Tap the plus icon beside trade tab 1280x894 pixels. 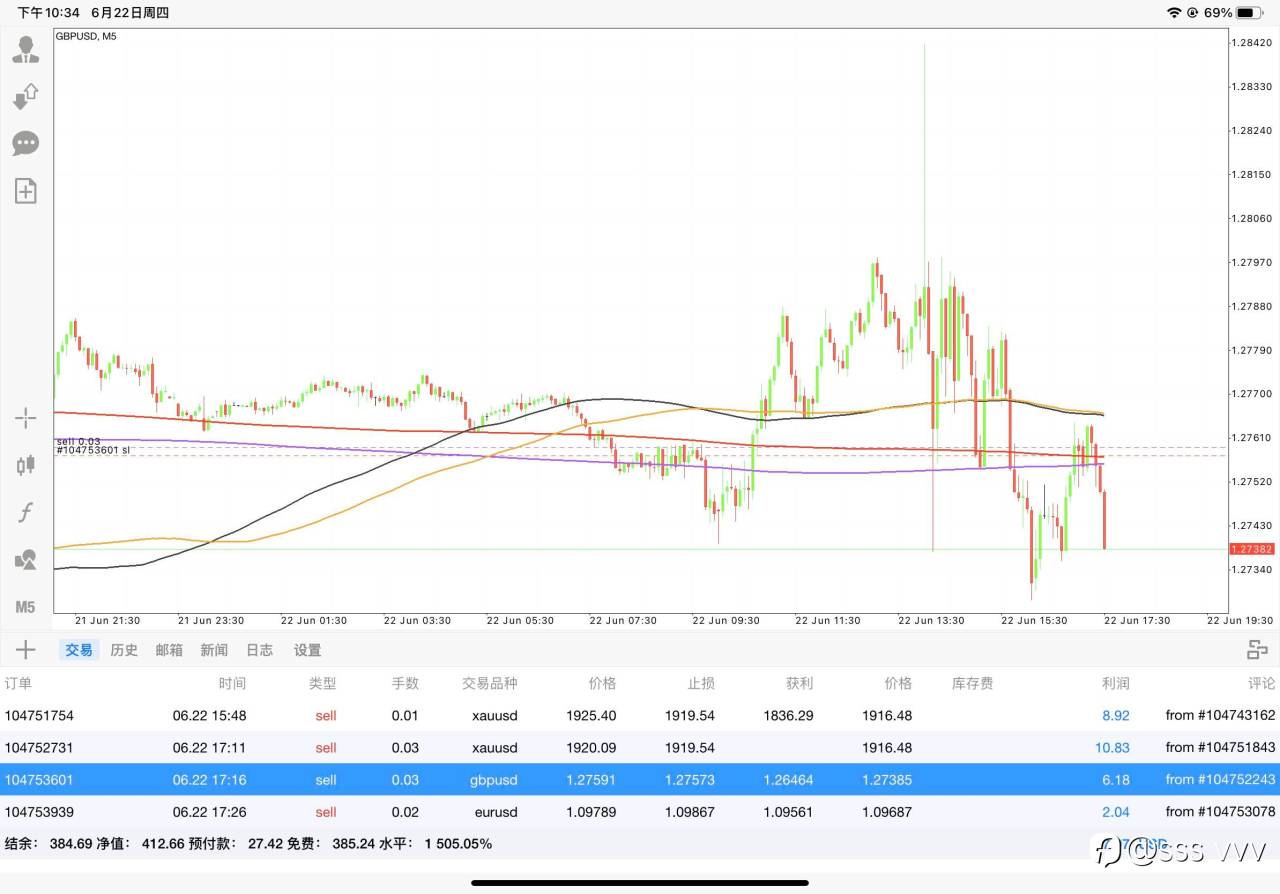pos(26,650)
